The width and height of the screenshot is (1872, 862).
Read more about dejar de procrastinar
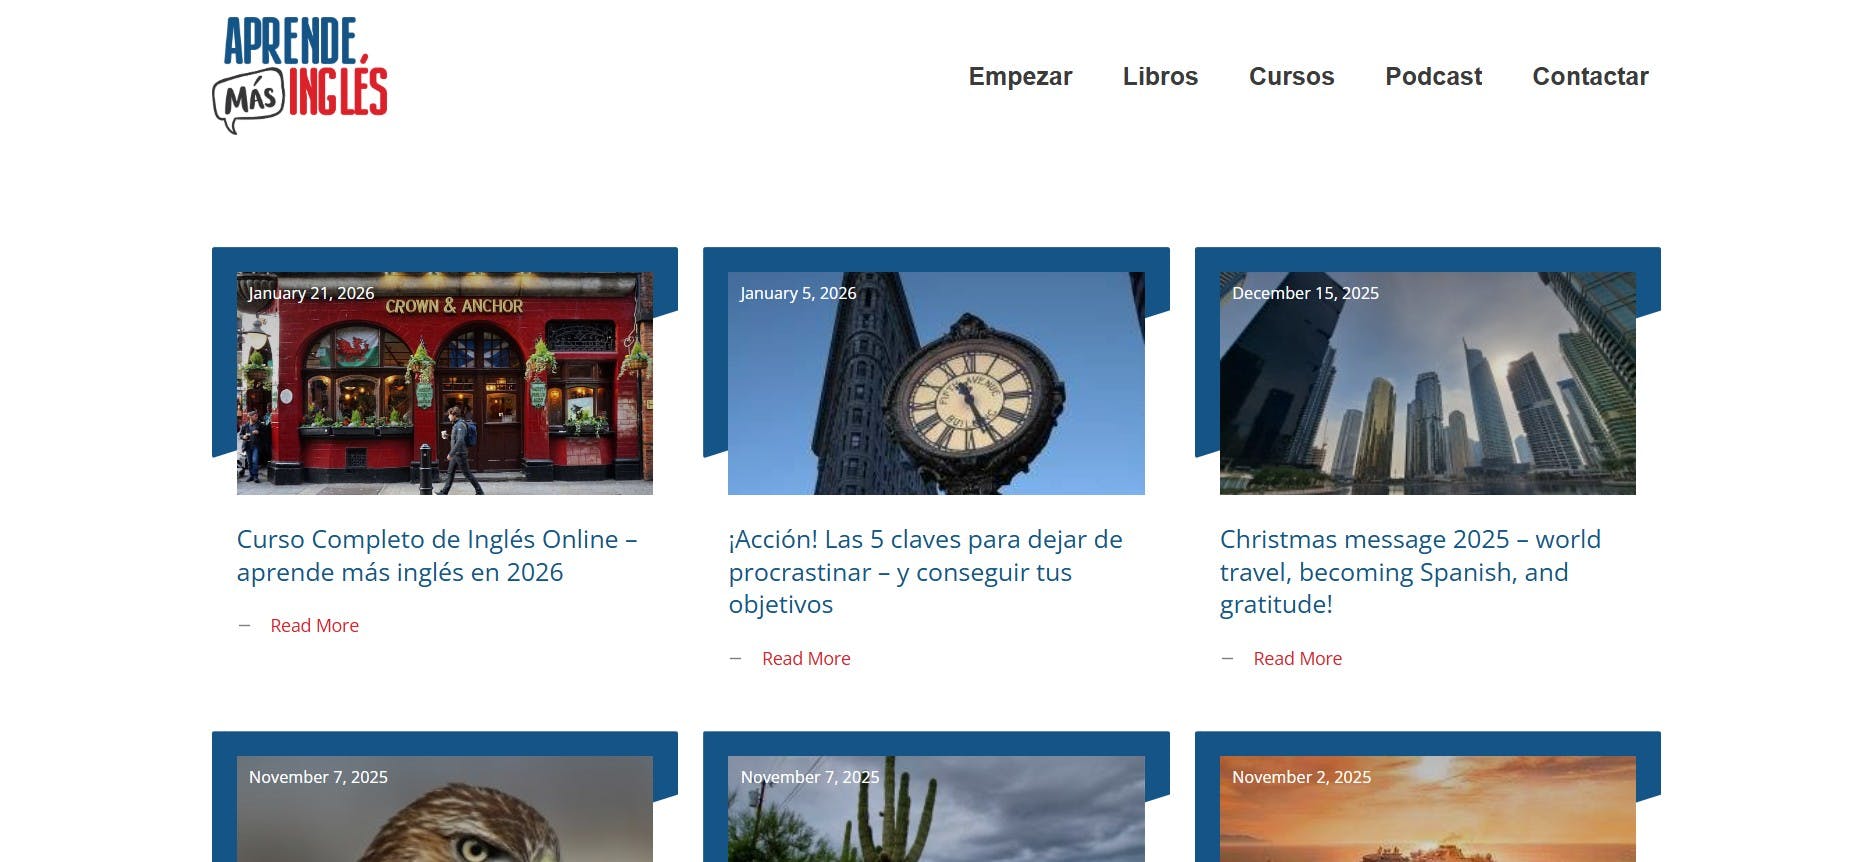click(x=806, y=658)
